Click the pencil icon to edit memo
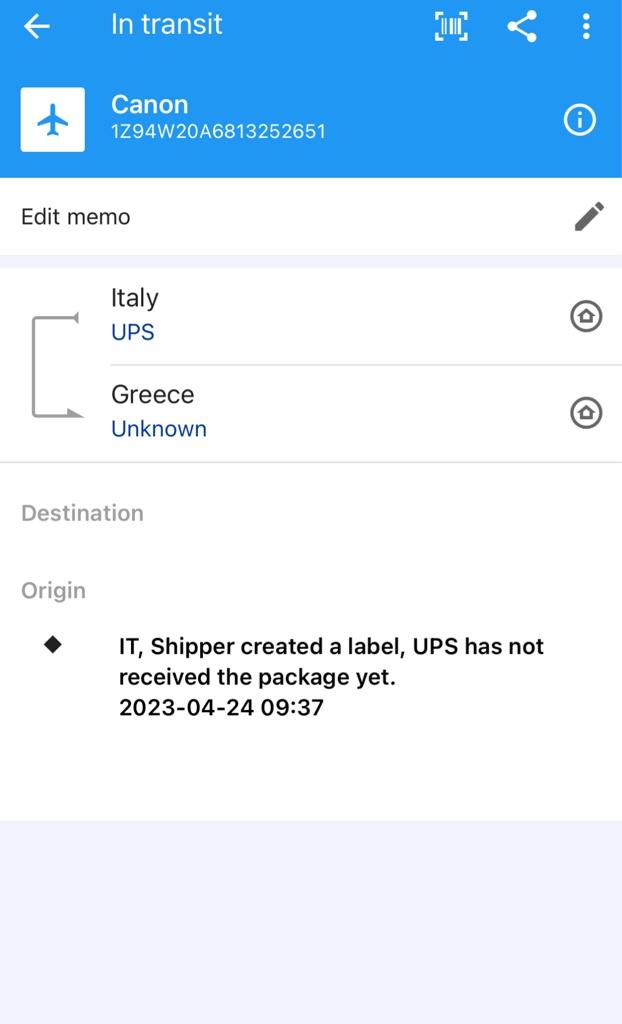Image resolution: width=622 pixels, height=1024 pixels. pyautogui.click(x=589, y=217)
